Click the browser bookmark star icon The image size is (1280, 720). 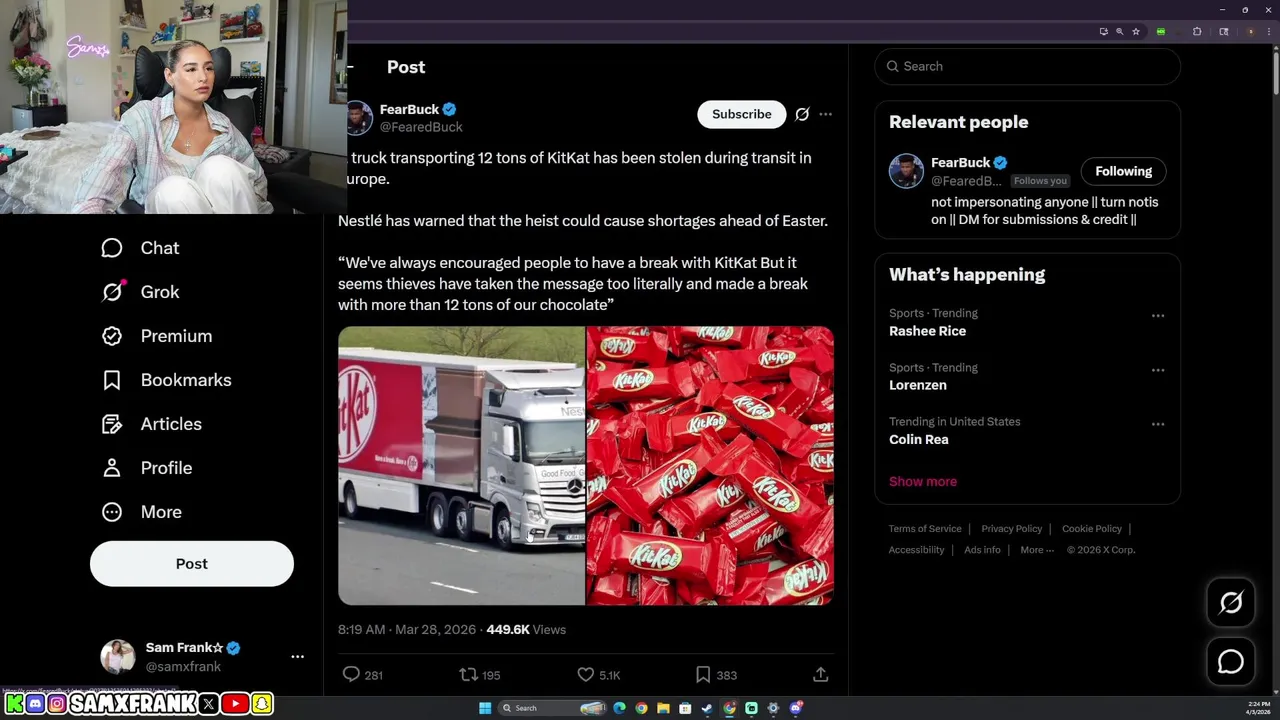tap(1136, 31)
